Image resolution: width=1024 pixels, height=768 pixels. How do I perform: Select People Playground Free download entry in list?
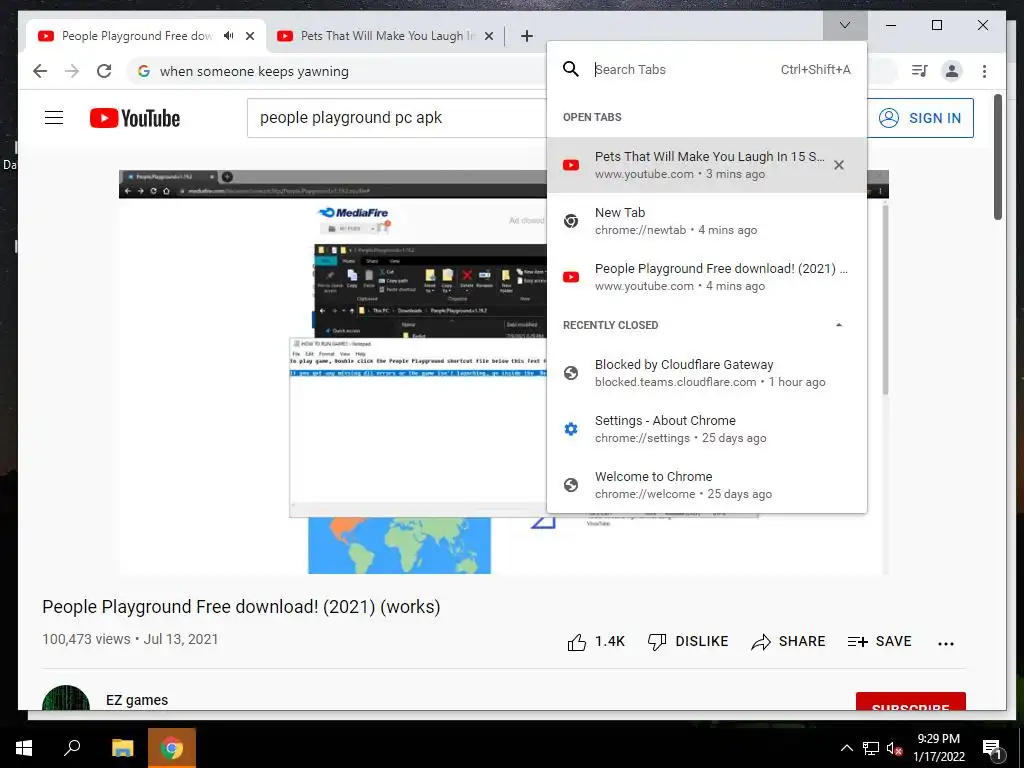tap(707, 277)
